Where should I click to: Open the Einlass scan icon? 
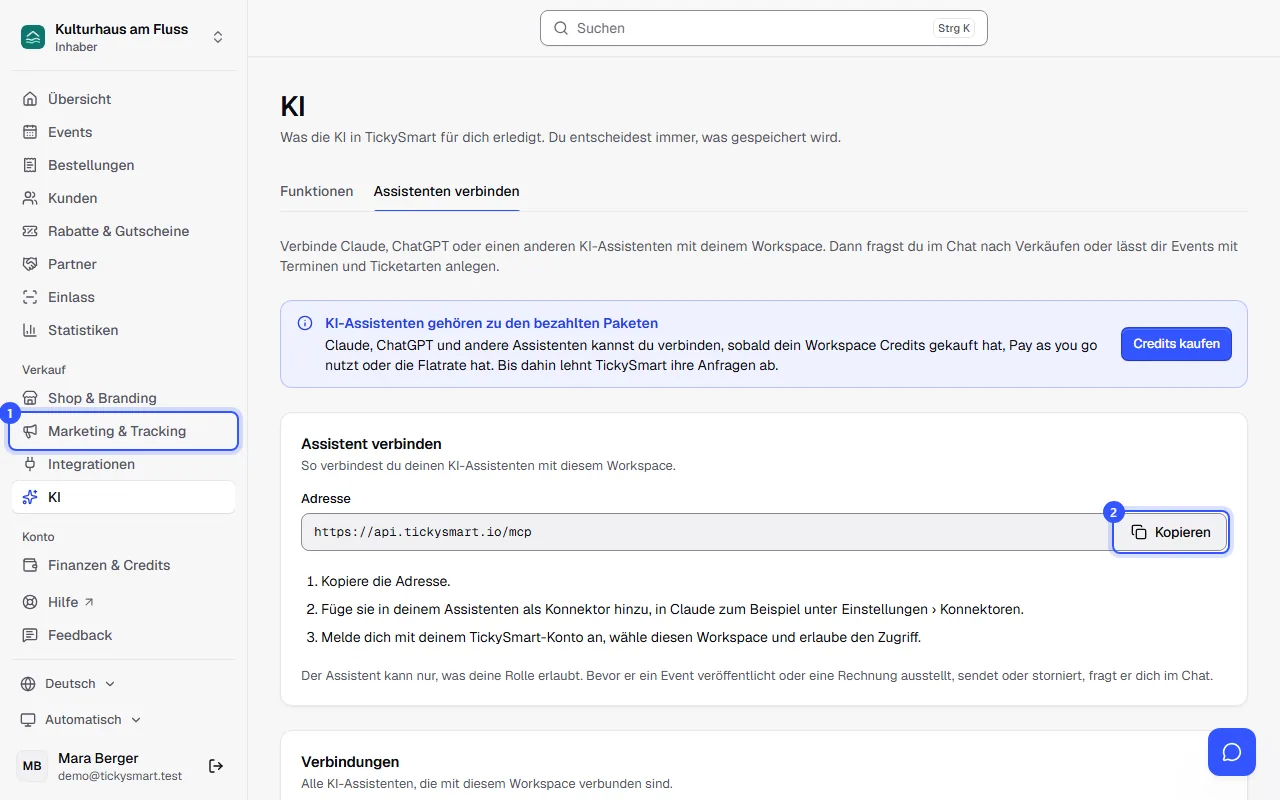click(x=30, y=297)
